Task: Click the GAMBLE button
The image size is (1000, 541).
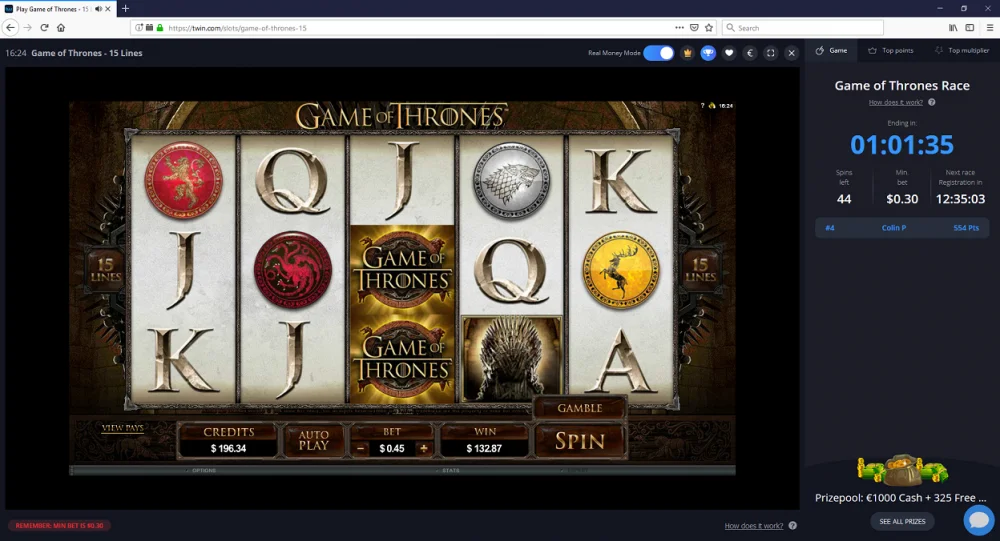Action: (580, 408)
